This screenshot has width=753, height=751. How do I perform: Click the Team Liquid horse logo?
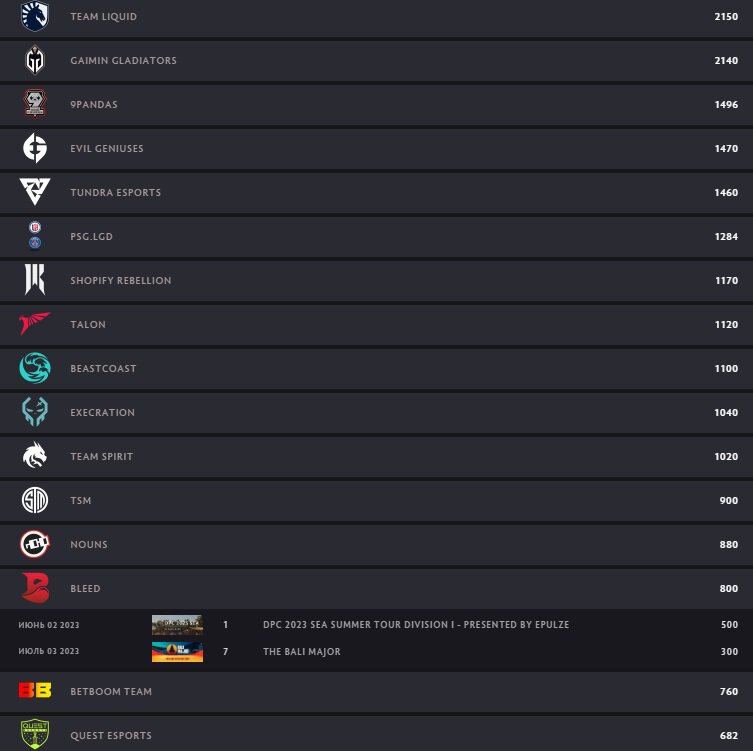click(x=35, y=16)
